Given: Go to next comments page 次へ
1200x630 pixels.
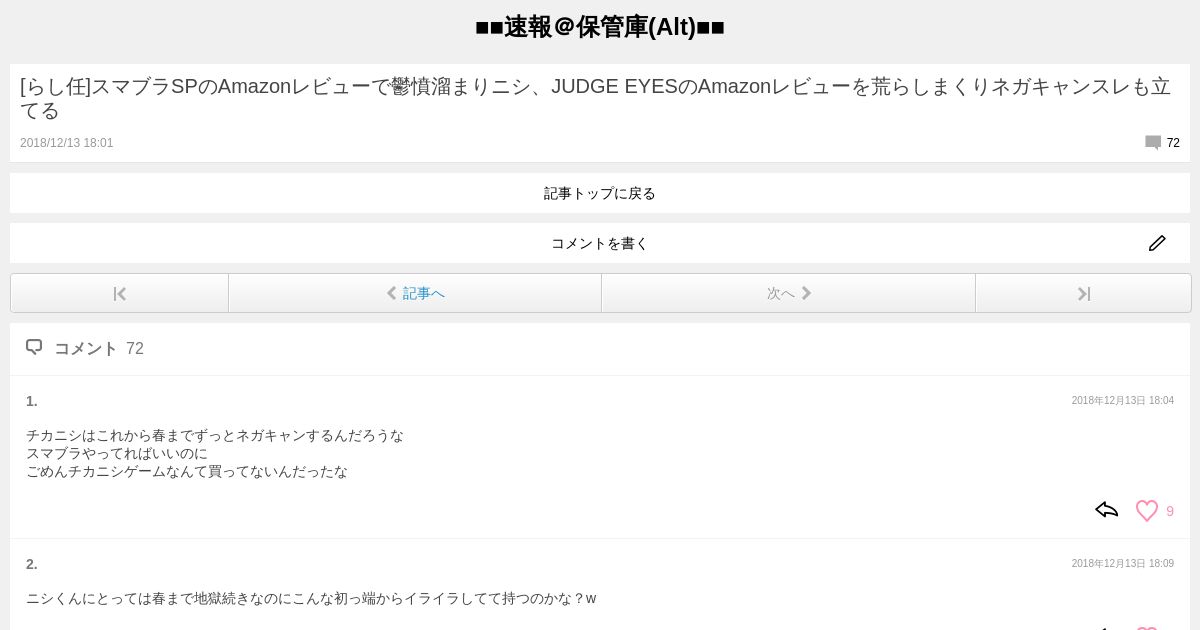Looking at the screenshot, I should coord(789,293).
